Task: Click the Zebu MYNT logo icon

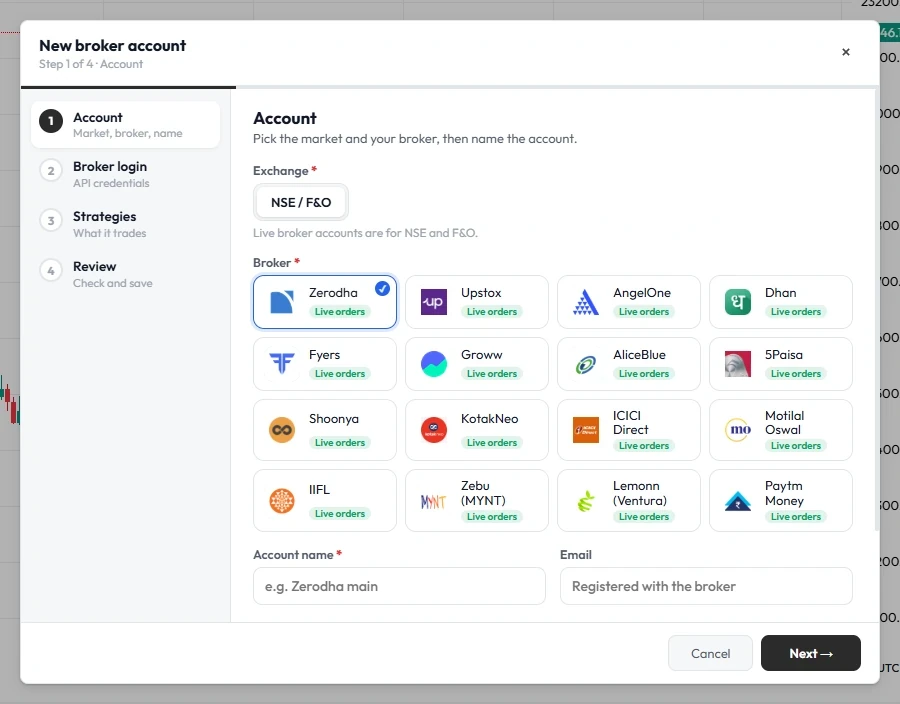Action: [x=434, y=501]
